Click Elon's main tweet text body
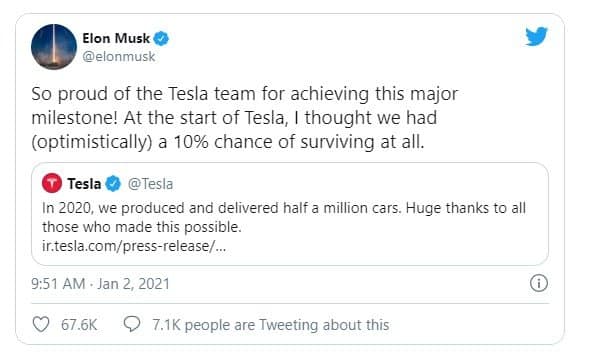The image size is (591, 360). pyautogui.click(x=245, y=118)
